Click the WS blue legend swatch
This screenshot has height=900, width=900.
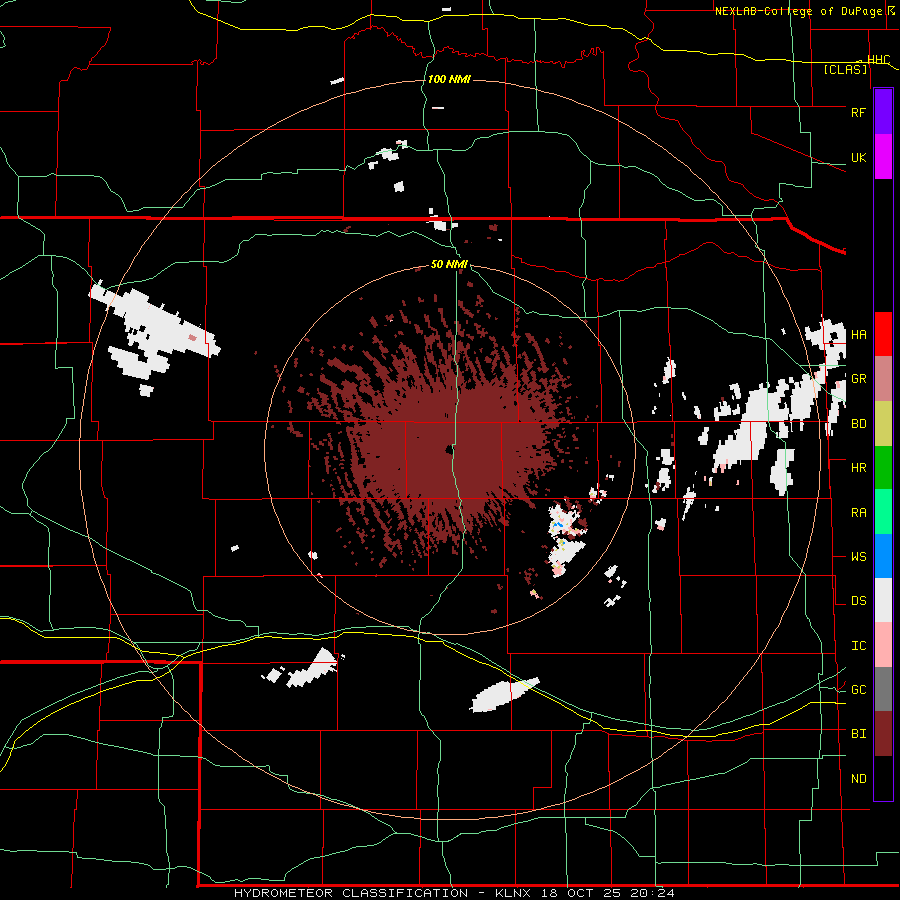tap(883, 556)
